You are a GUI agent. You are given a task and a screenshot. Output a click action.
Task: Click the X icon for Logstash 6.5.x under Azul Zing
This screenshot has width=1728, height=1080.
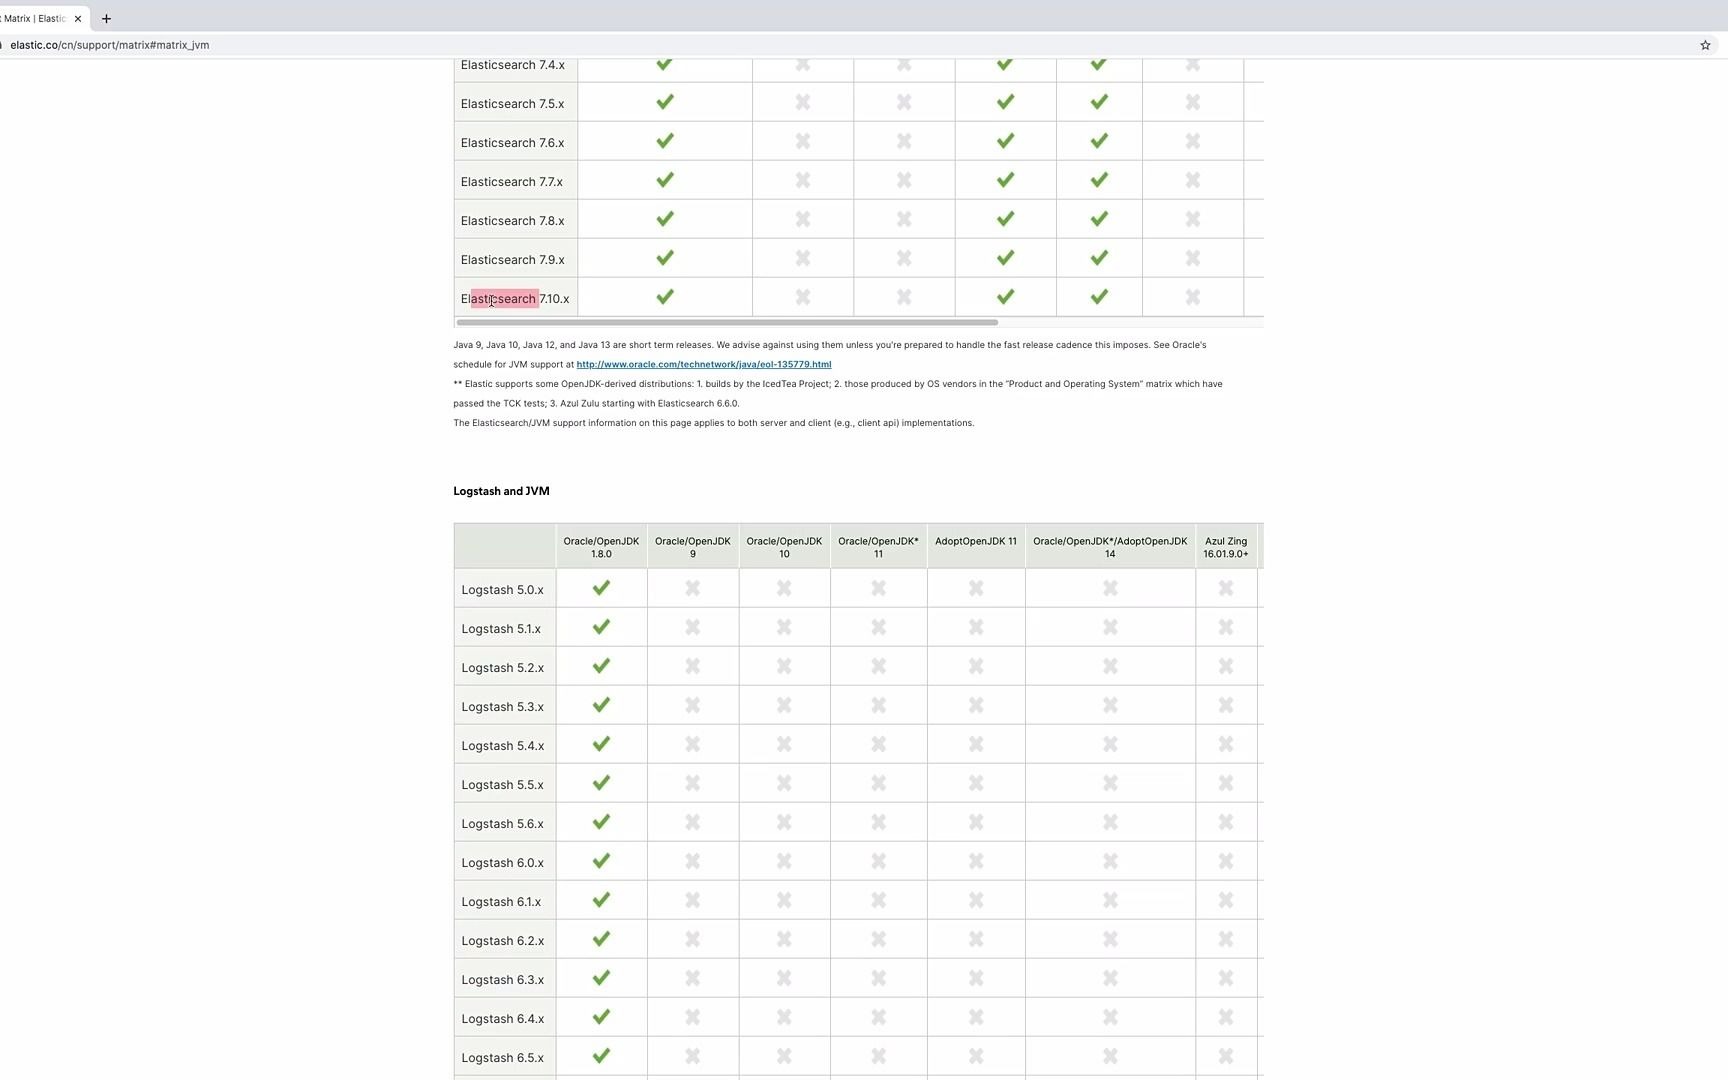click(1225, 1056)
